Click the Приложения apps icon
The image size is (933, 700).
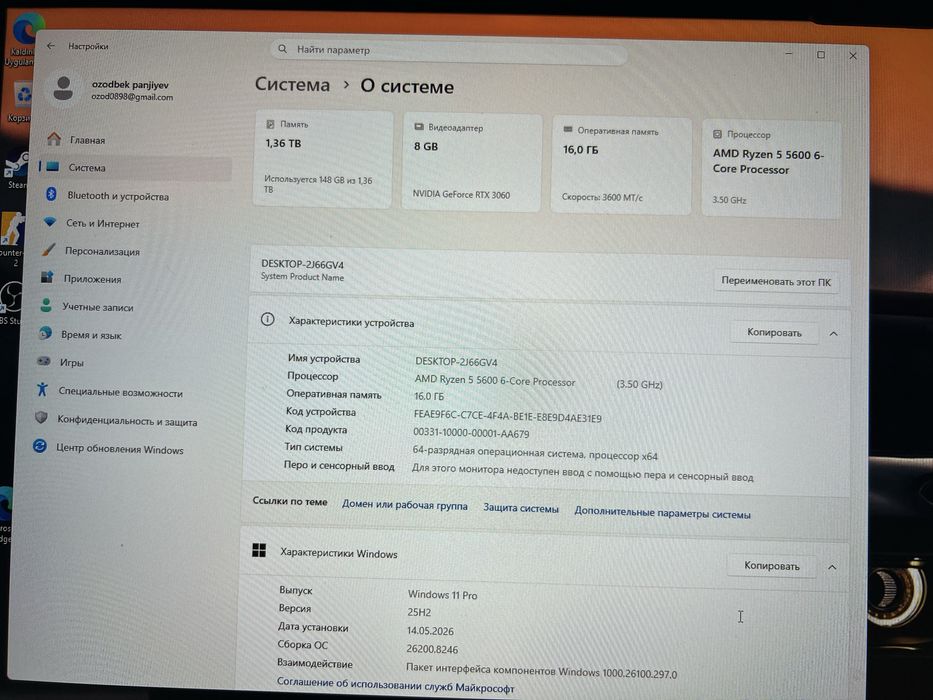[x=47, y=277]
